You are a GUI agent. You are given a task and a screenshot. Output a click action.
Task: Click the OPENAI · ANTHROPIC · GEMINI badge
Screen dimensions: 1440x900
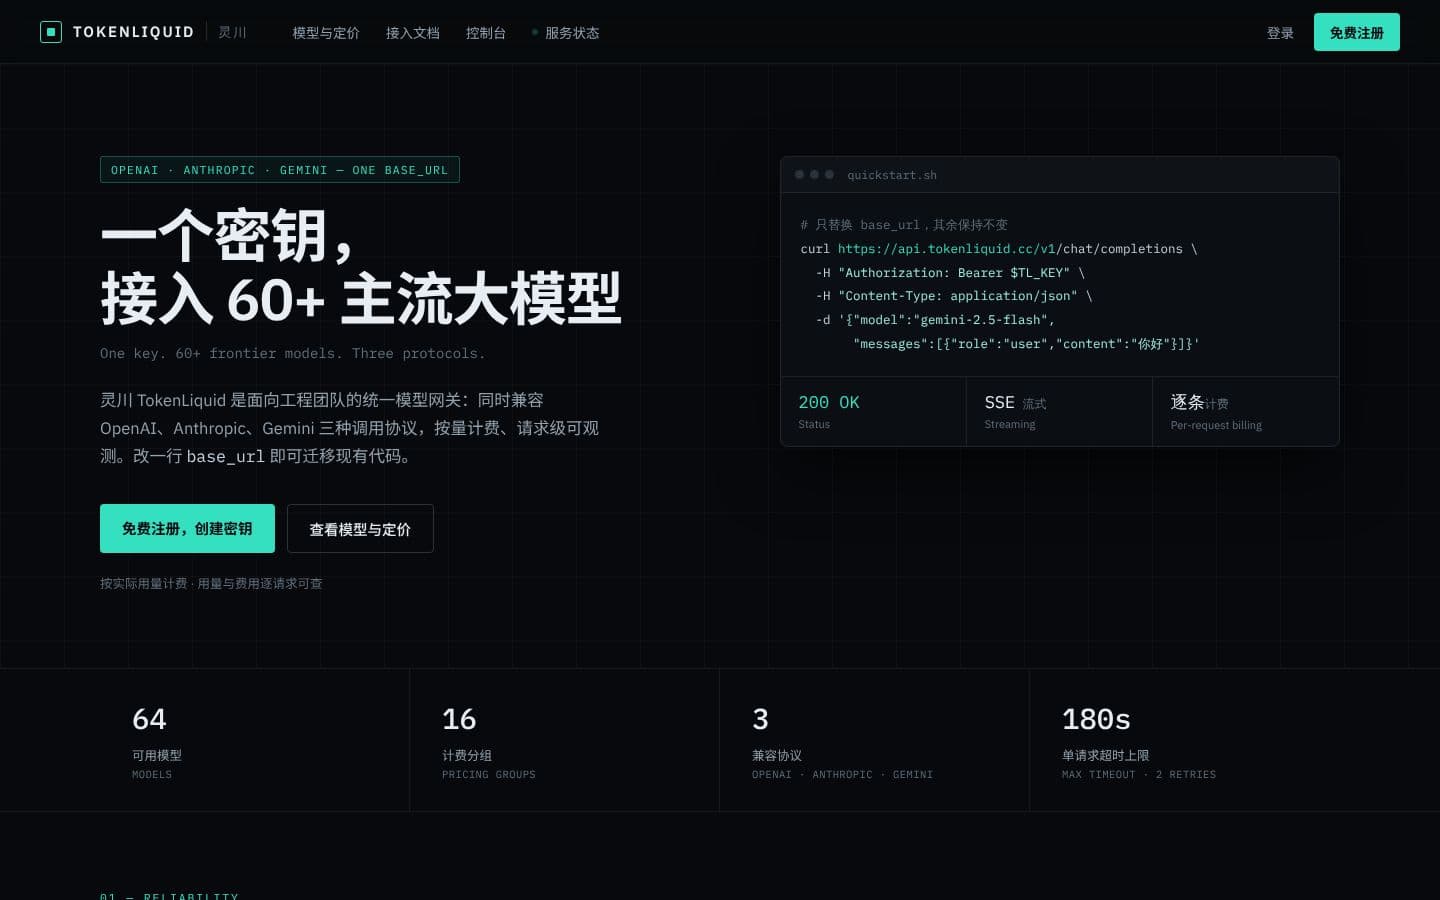click(280, 170)
